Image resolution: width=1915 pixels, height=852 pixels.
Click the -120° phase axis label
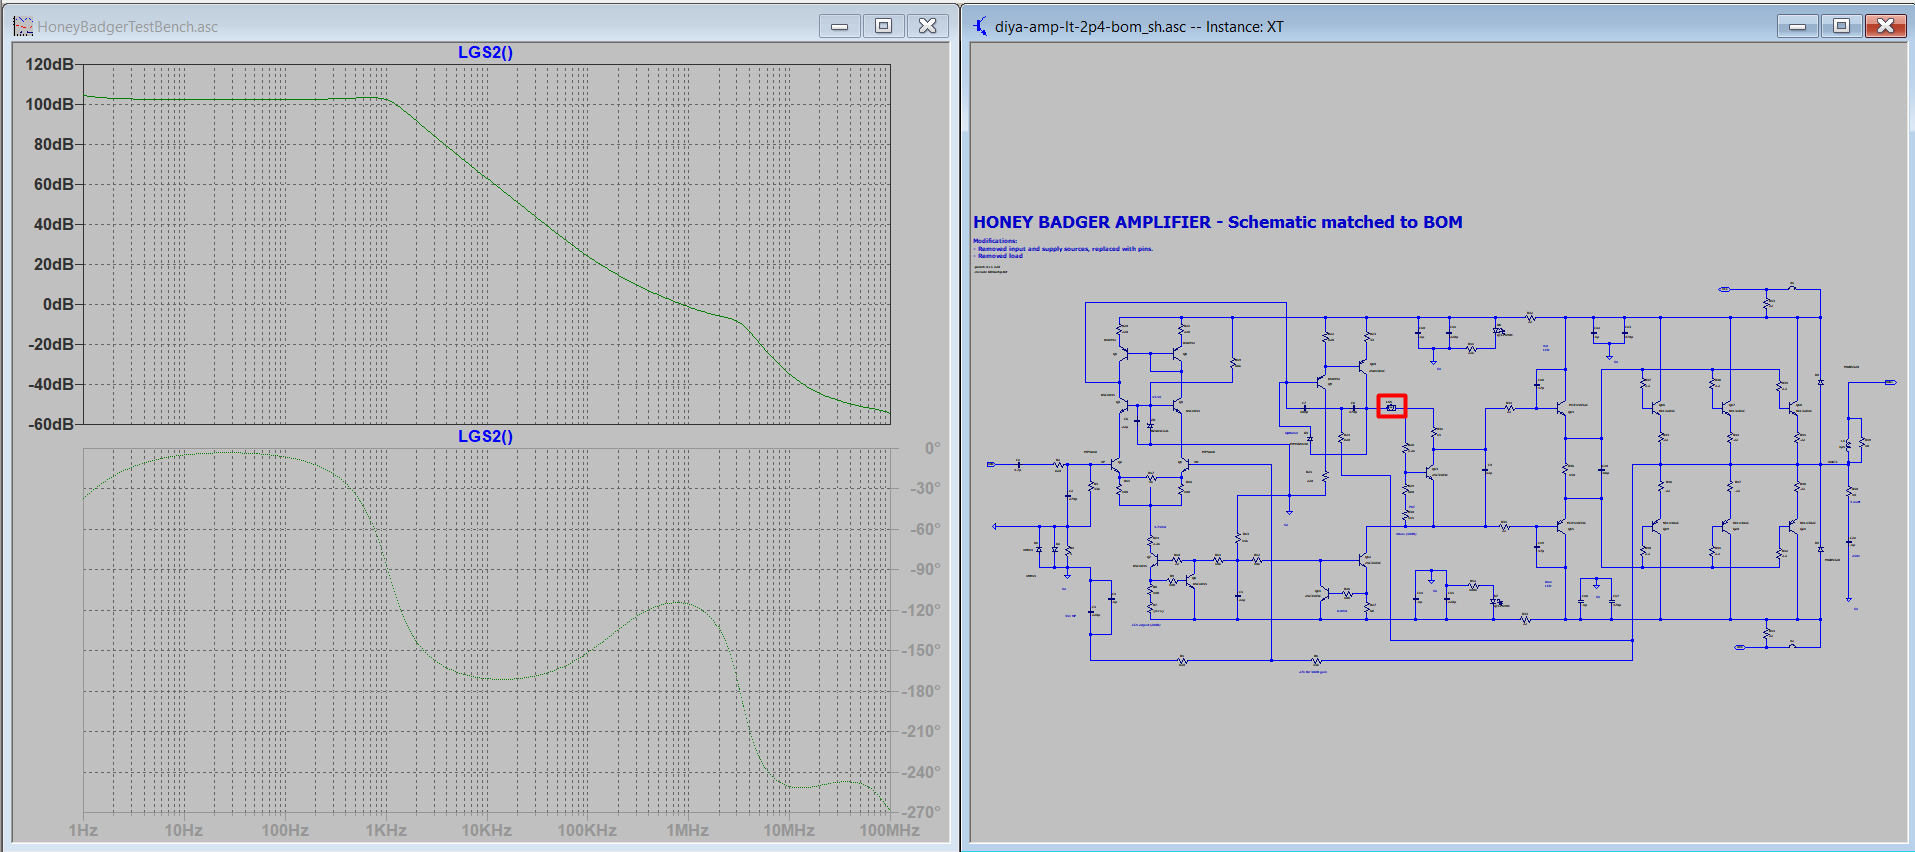[921, 610]
